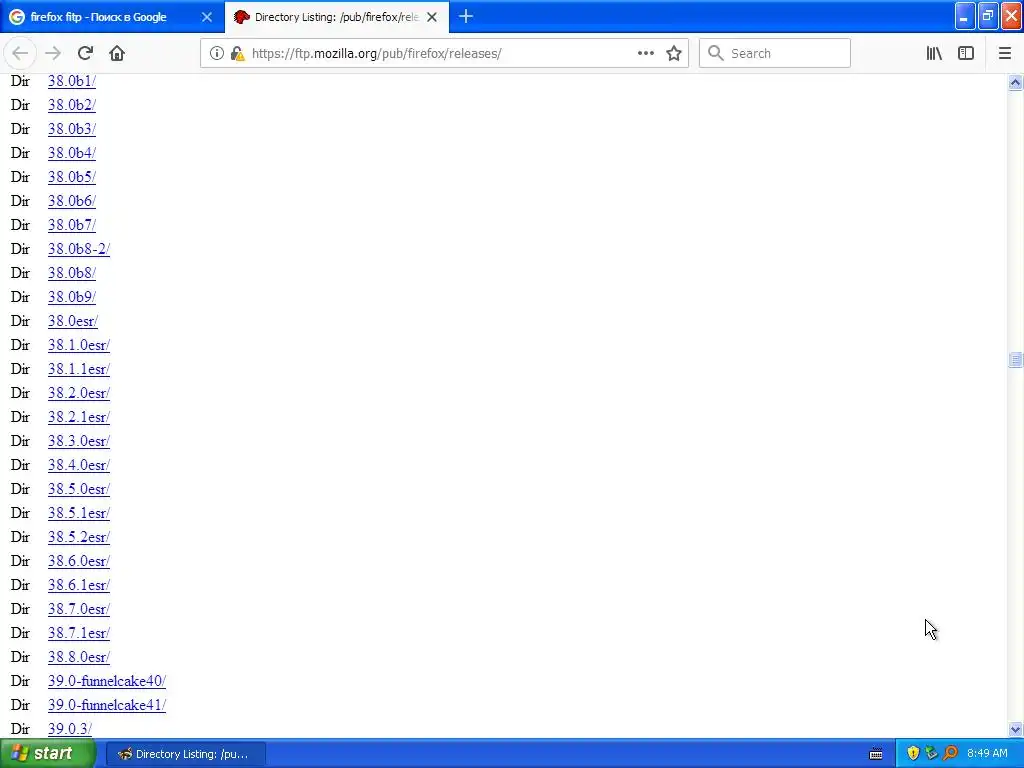
Task: Close the Google search tab
Action: coord(206,17)
